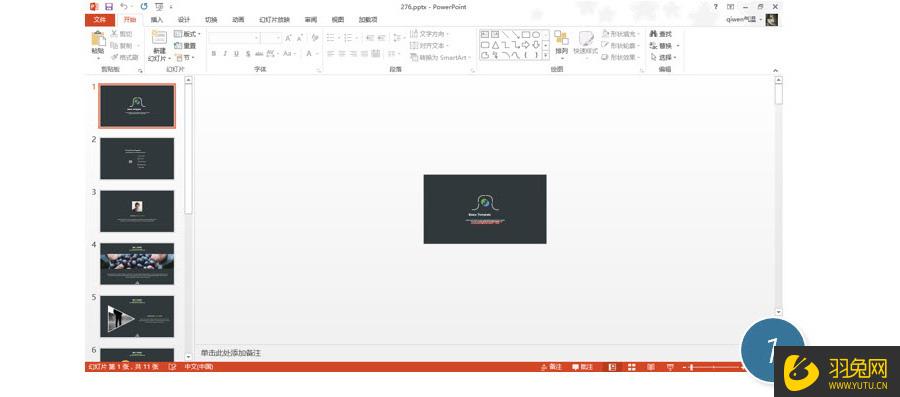
Task: Toggle the Notes (备注) pane in status bar
Action: (552, 367)
